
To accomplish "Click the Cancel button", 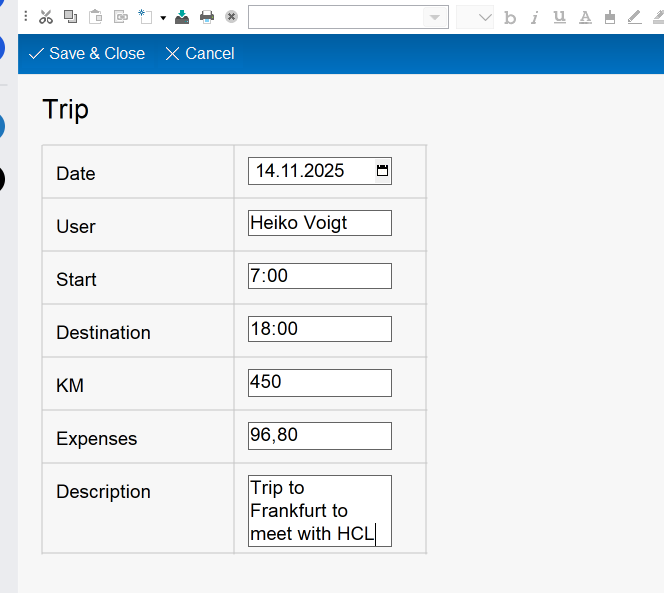I will point(200,54).
